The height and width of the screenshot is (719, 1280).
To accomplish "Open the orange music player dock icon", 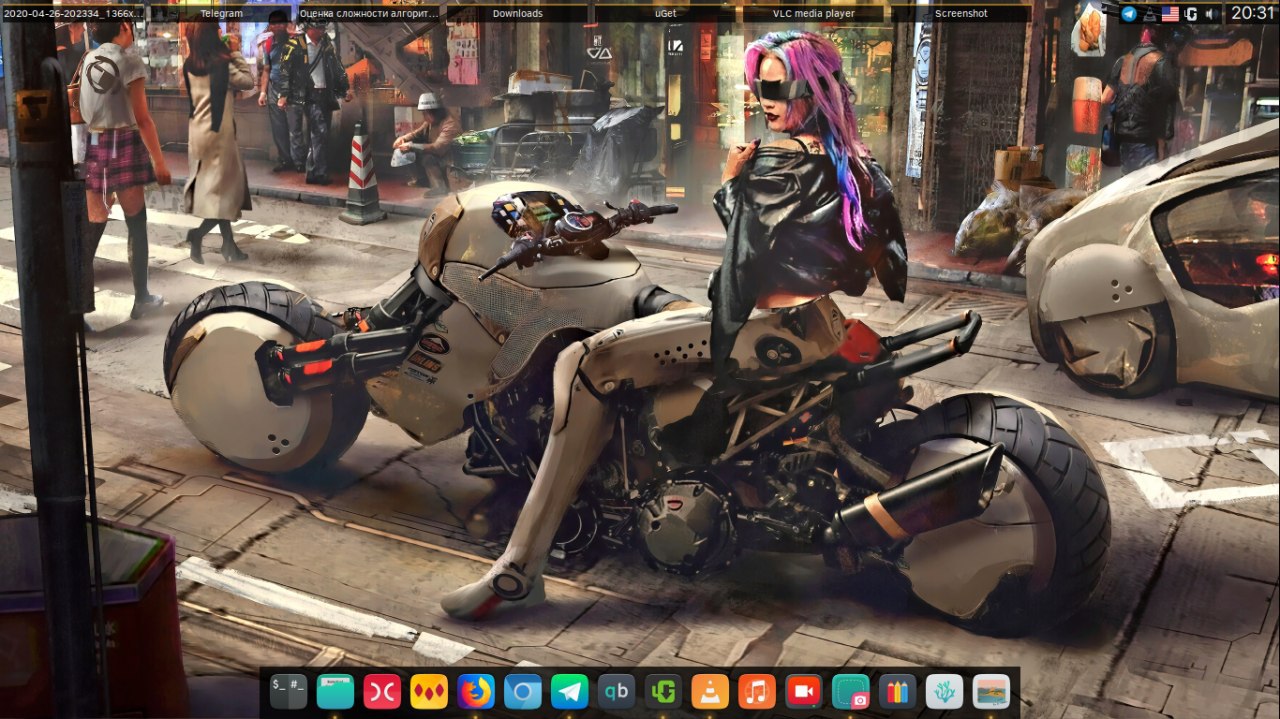I will [x=757, y=691].
